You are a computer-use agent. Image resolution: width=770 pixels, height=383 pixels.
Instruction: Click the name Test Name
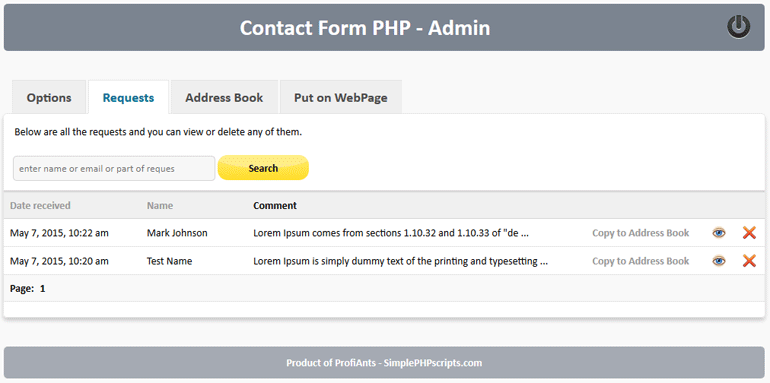(x=169, y=261)
